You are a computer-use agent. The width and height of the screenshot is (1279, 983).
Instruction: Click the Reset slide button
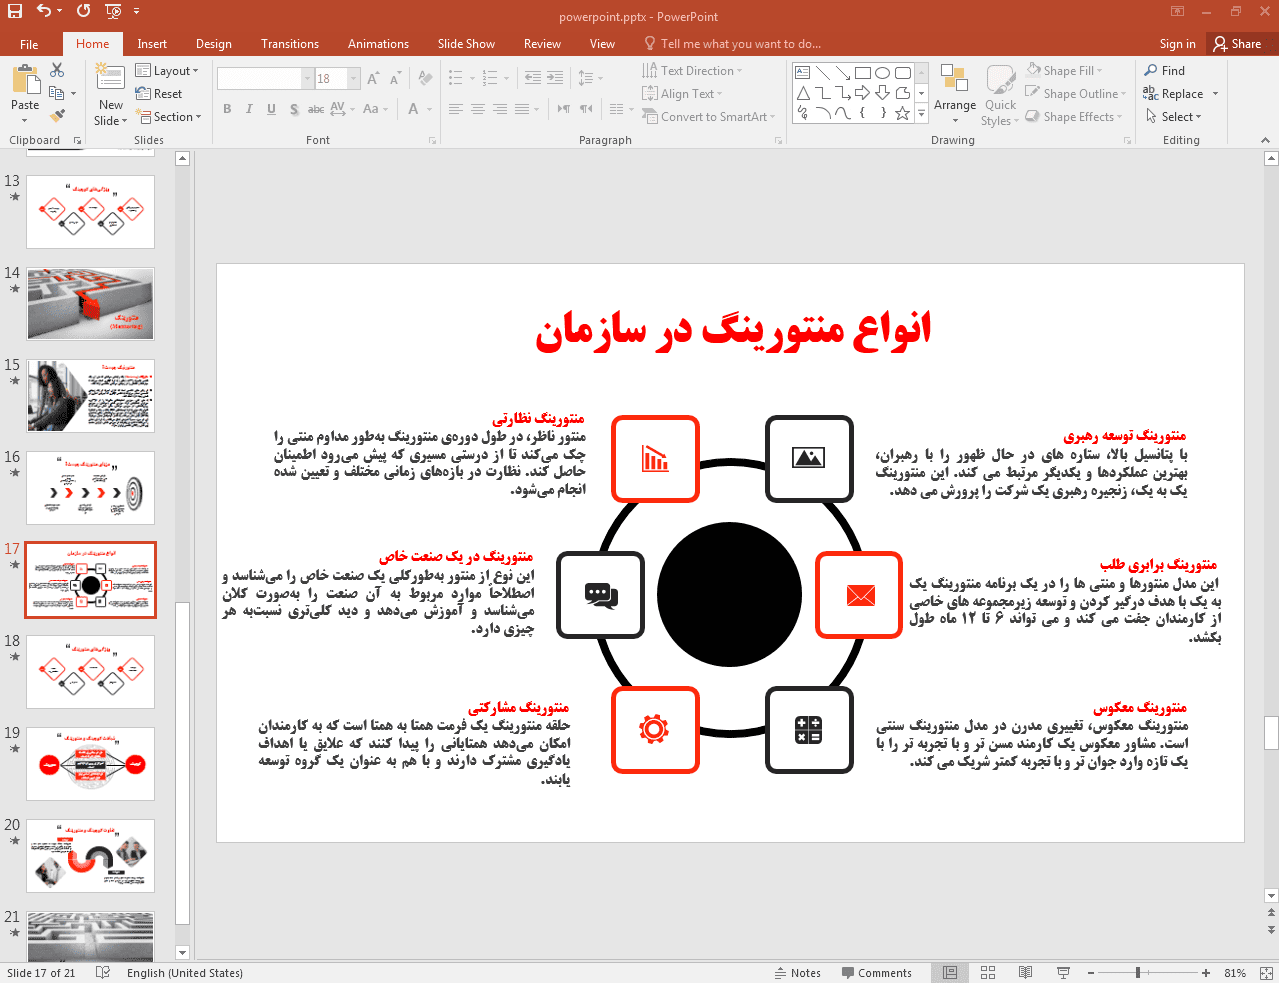tap(160, 94)
